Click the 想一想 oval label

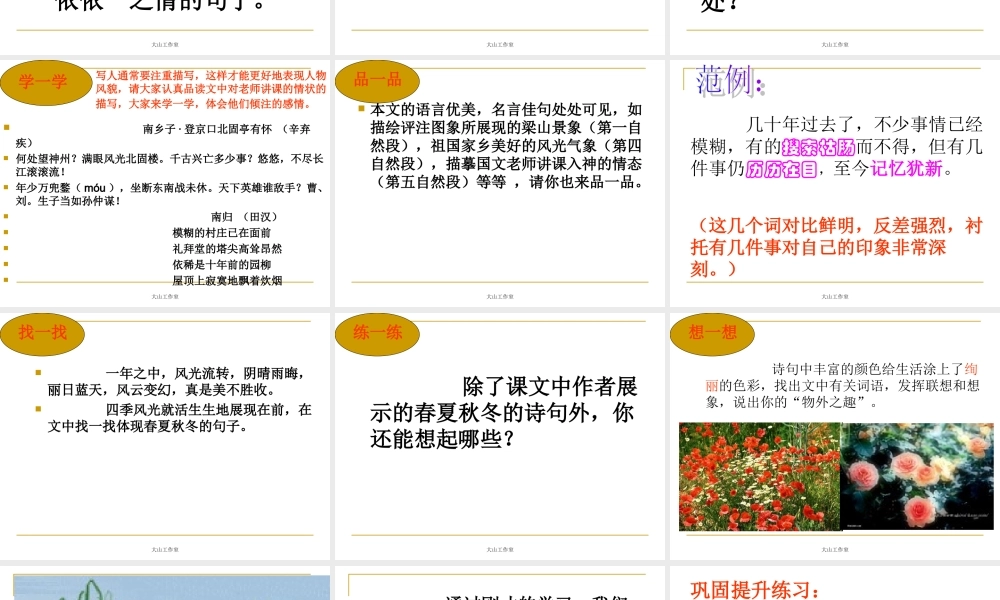712,333
